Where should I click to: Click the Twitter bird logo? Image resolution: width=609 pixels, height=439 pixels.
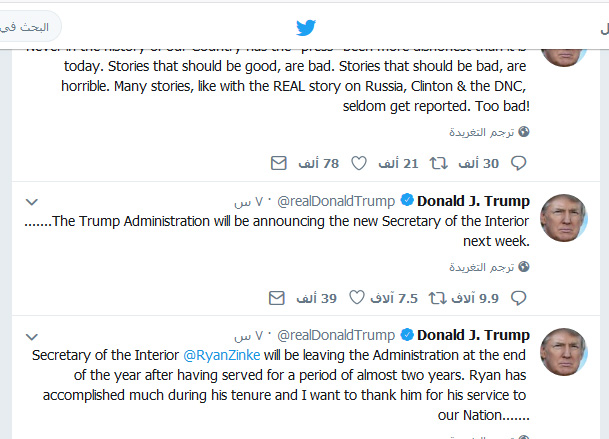pos(305,27)
